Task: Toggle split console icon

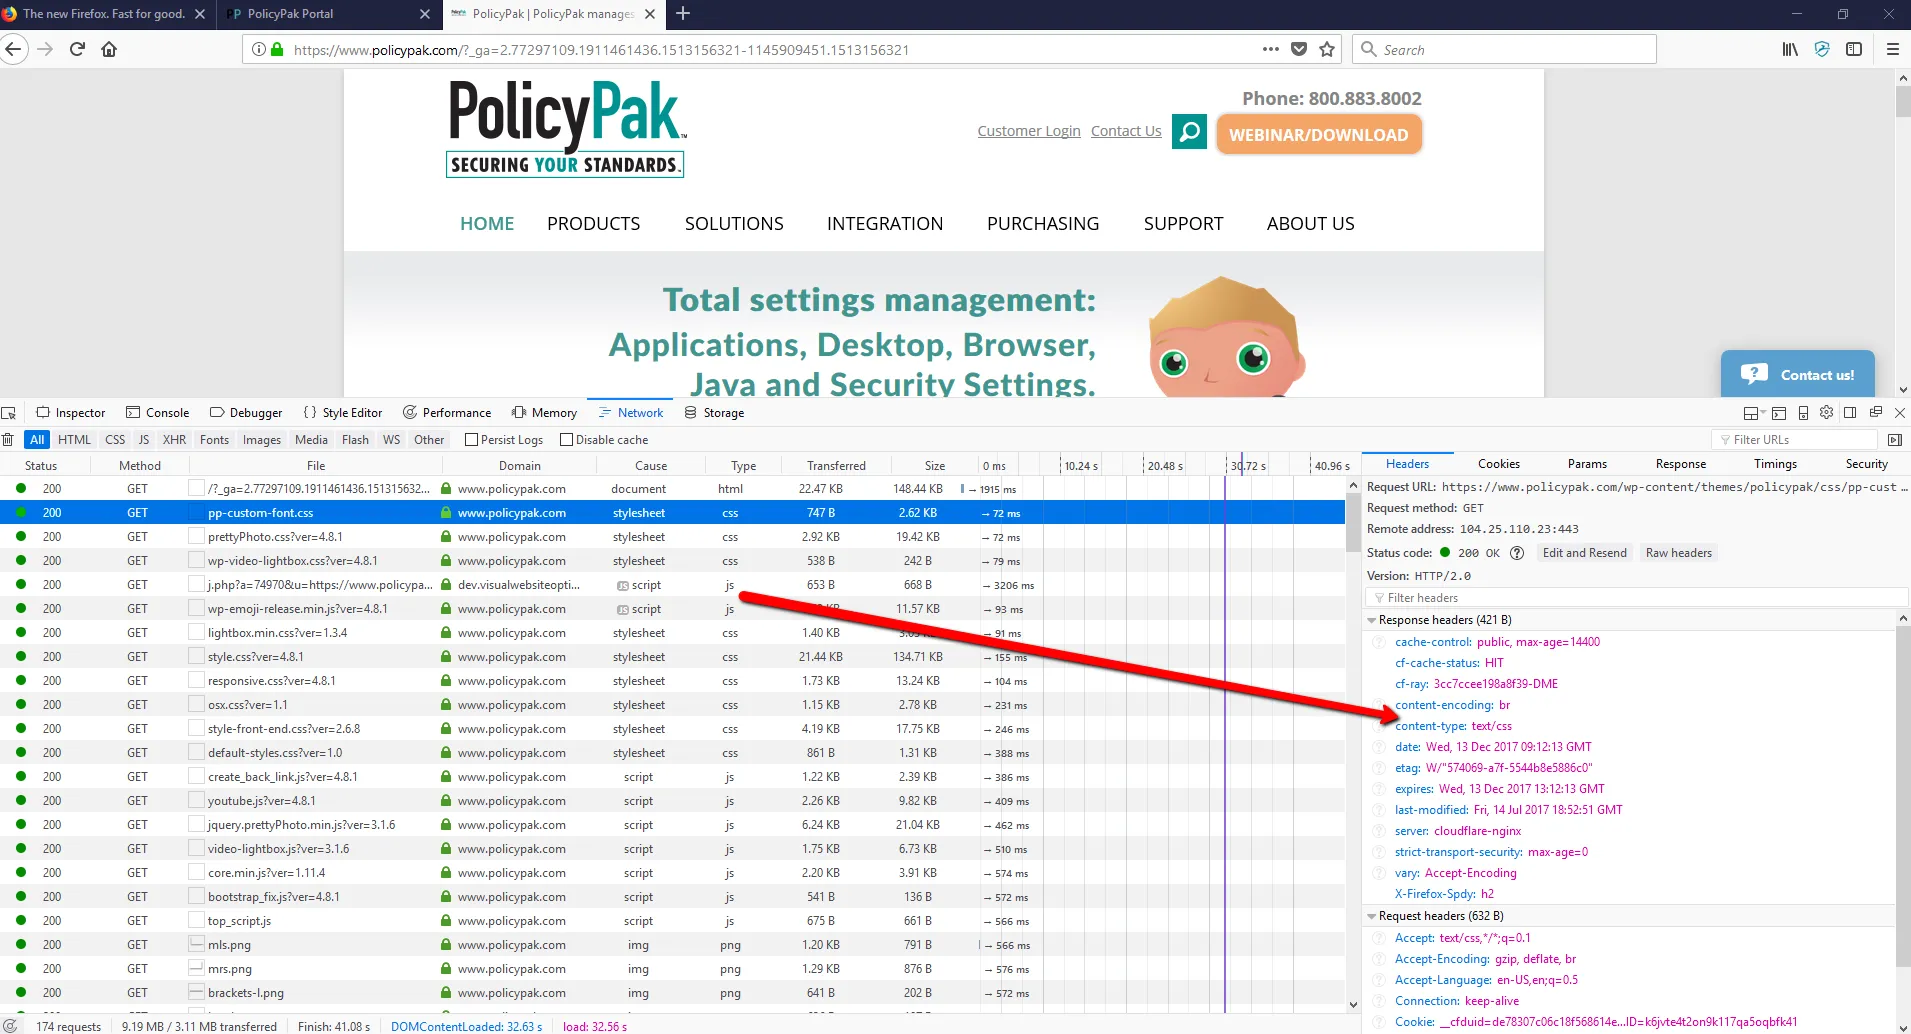Action: pyautogui.click(x=1778, y=413)
